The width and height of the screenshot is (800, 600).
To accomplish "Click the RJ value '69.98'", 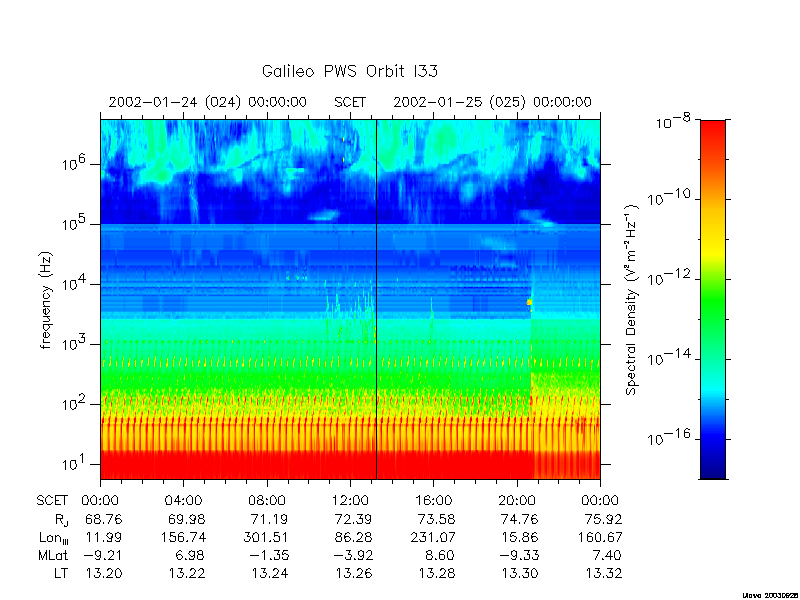I will 187,519.
